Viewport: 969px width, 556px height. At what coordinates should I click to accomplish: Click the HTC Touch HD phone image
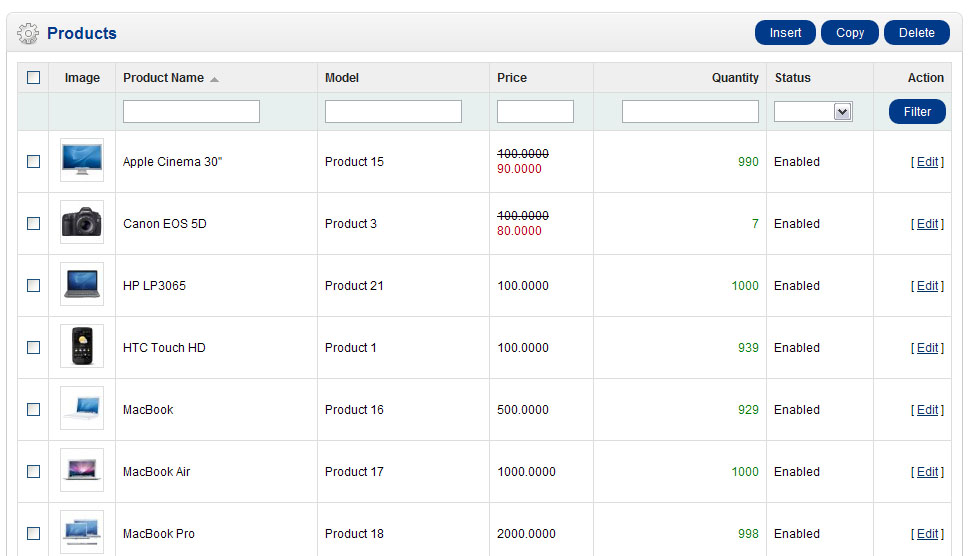81,347
